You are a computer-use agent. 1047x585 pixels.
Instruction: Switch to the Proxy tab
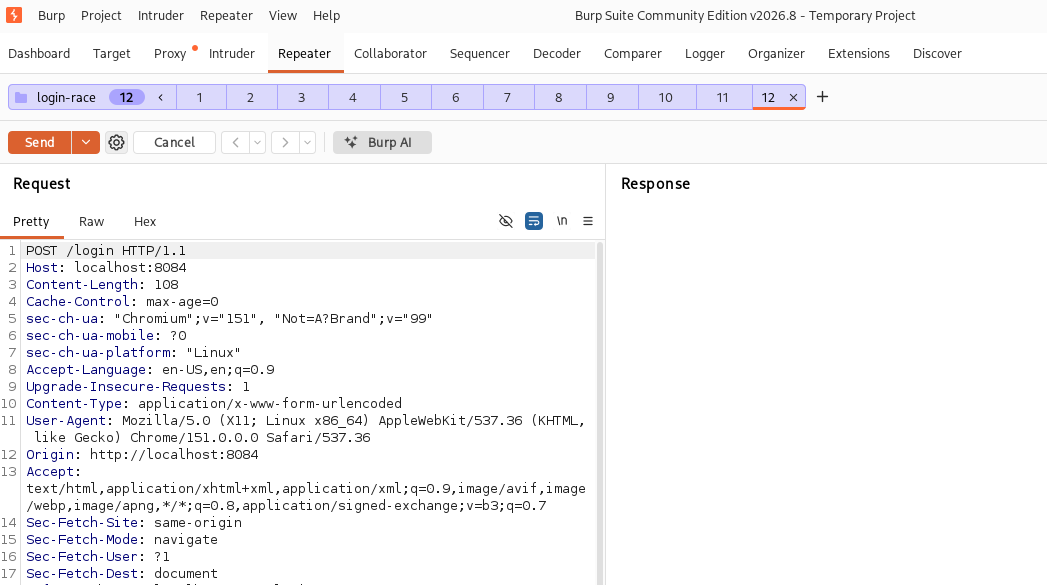click(x=170, y=53)
